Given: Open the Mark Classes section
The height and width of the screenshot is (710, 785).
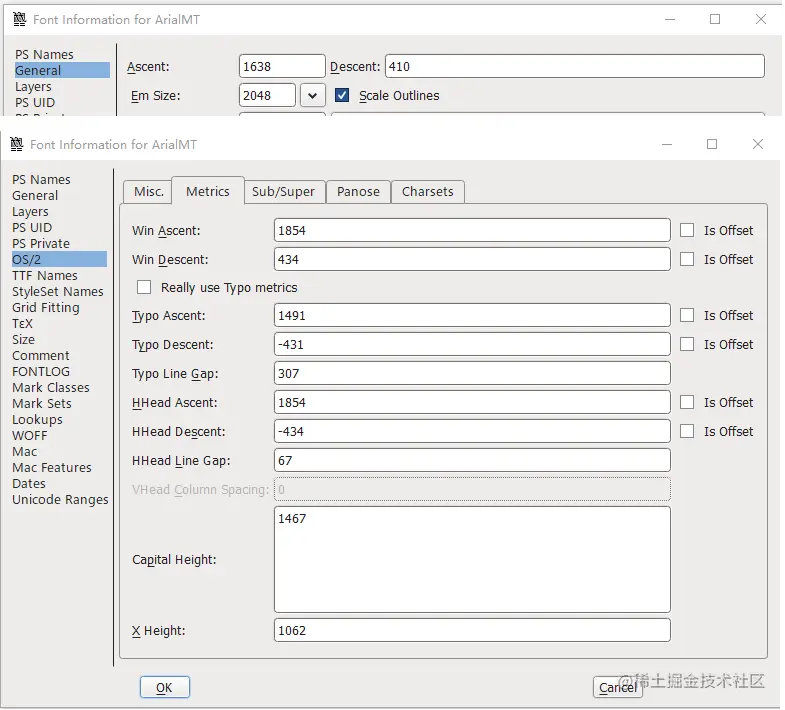Looking at the screenshot, I should click(51, 388).
